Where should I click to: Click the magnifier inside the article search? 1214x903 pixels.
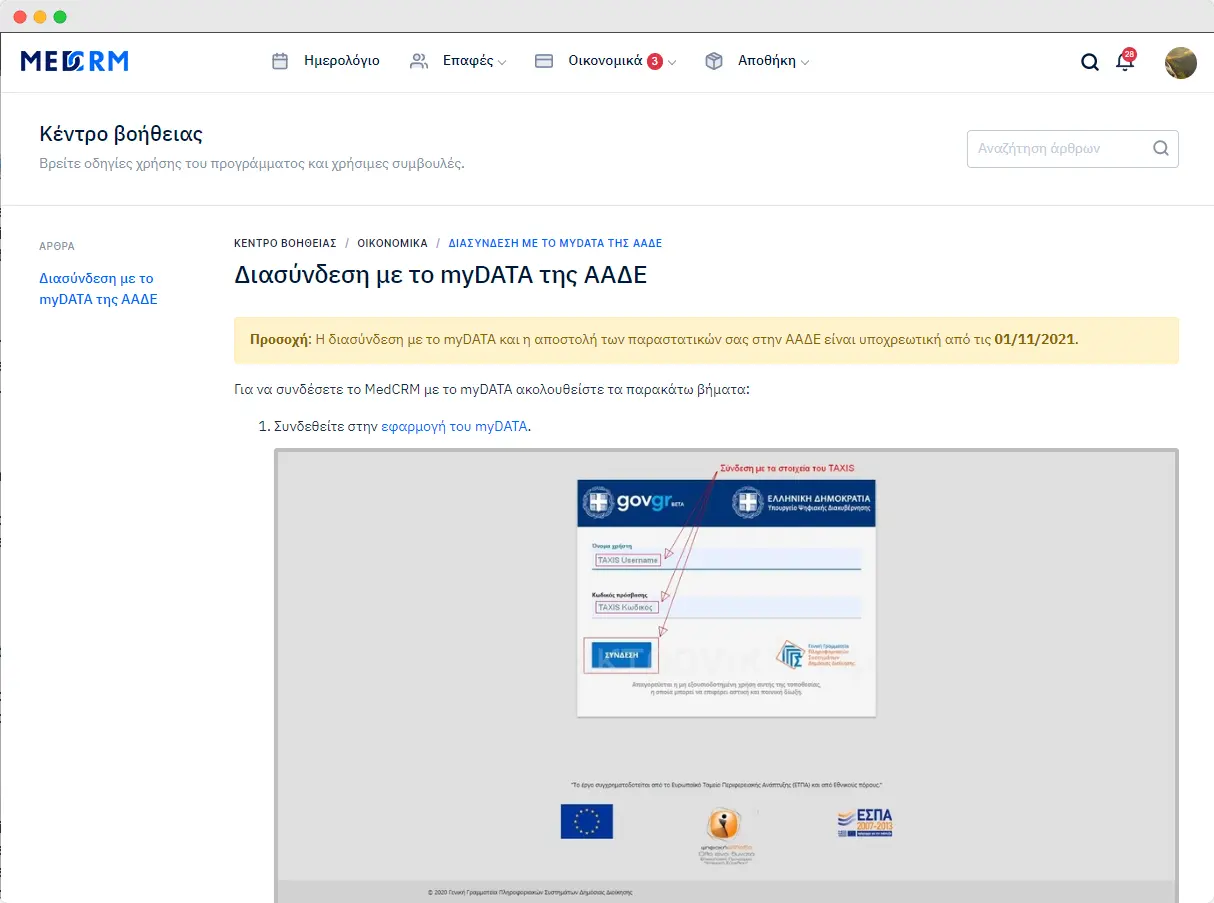coord(1160,148)
